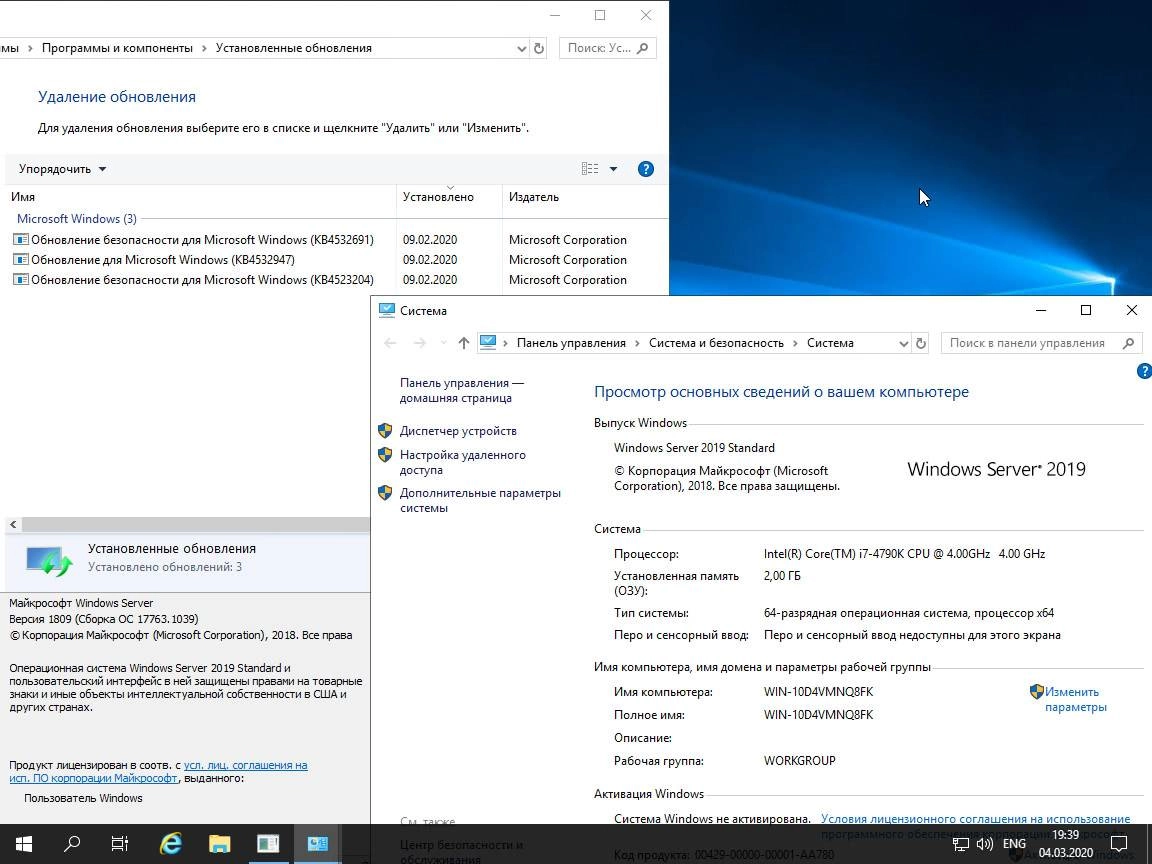The height and width of the screenshot is (864, 1152).
Task: Open license agreement link in About Windows
Action: 158,771
